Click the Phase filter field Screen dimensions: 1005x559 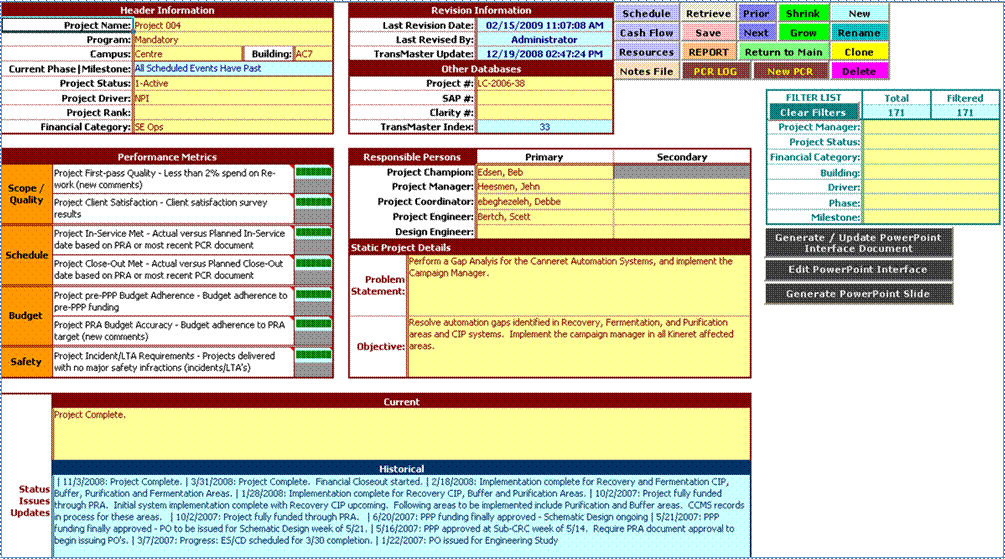click(x=931, y=203)
